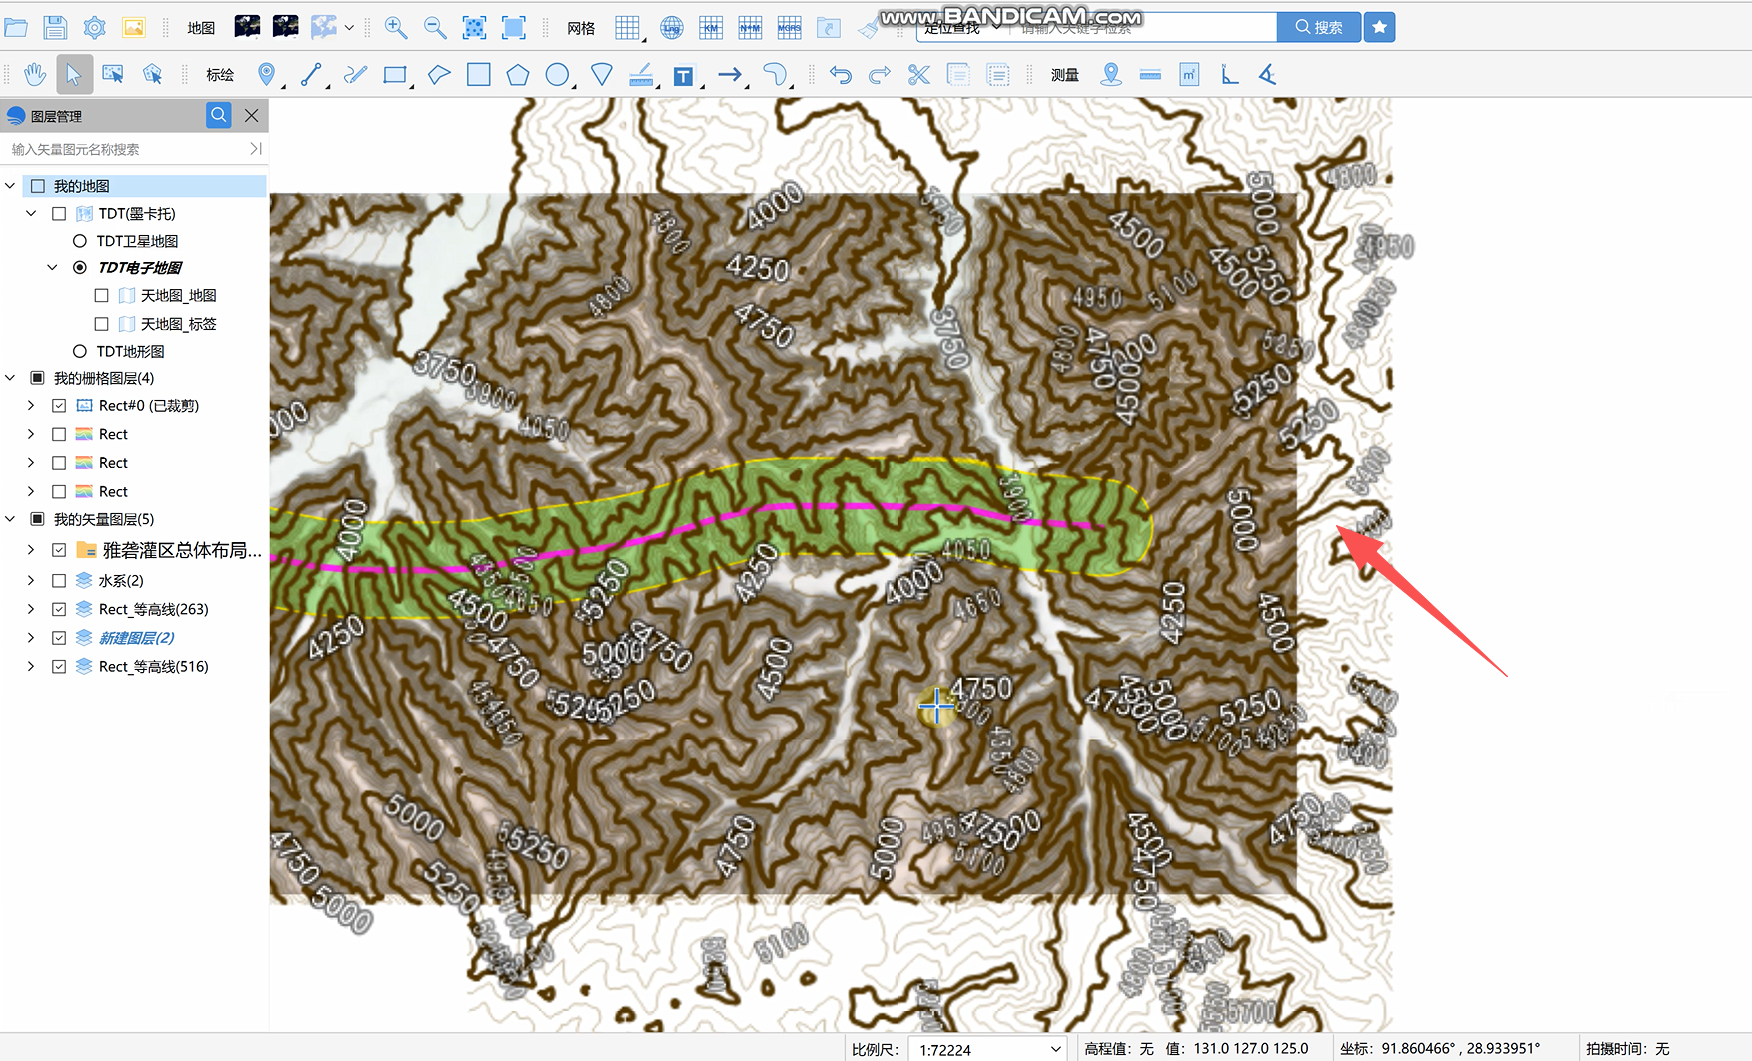Open the 比例尺 scale dropdown
This screenshot has height=1061, width=1752.
(x=1055, y=1049)
